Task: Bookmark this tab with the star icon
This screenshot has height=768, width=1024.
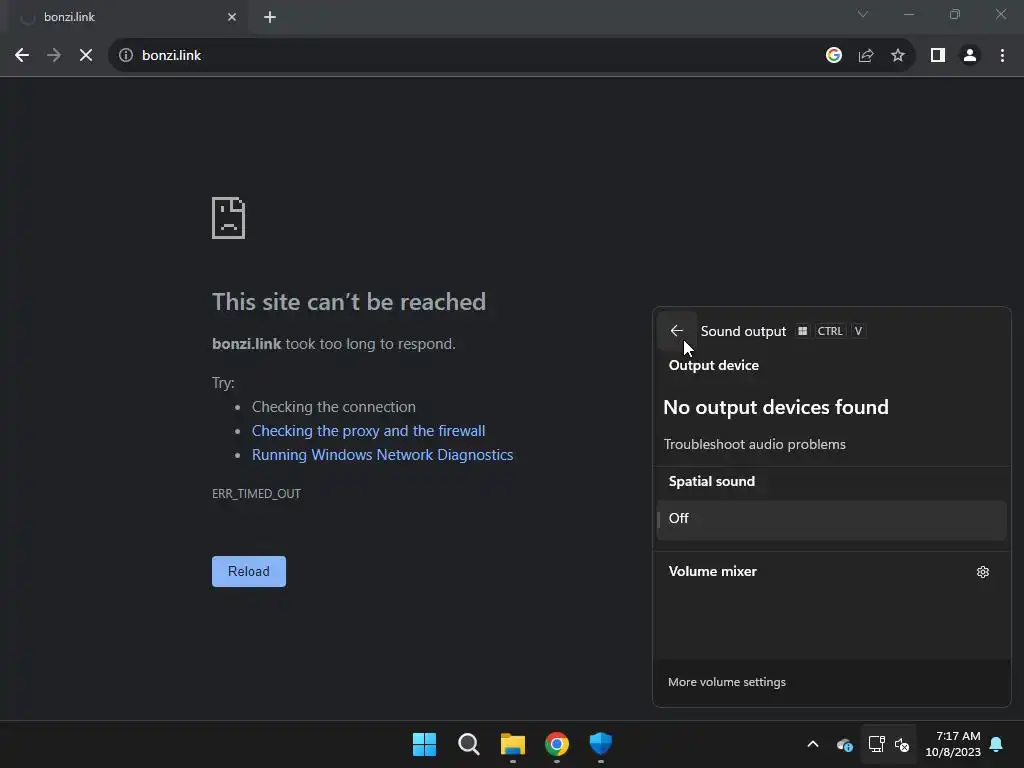Action: pyautogui.click(x=898, y=56)
